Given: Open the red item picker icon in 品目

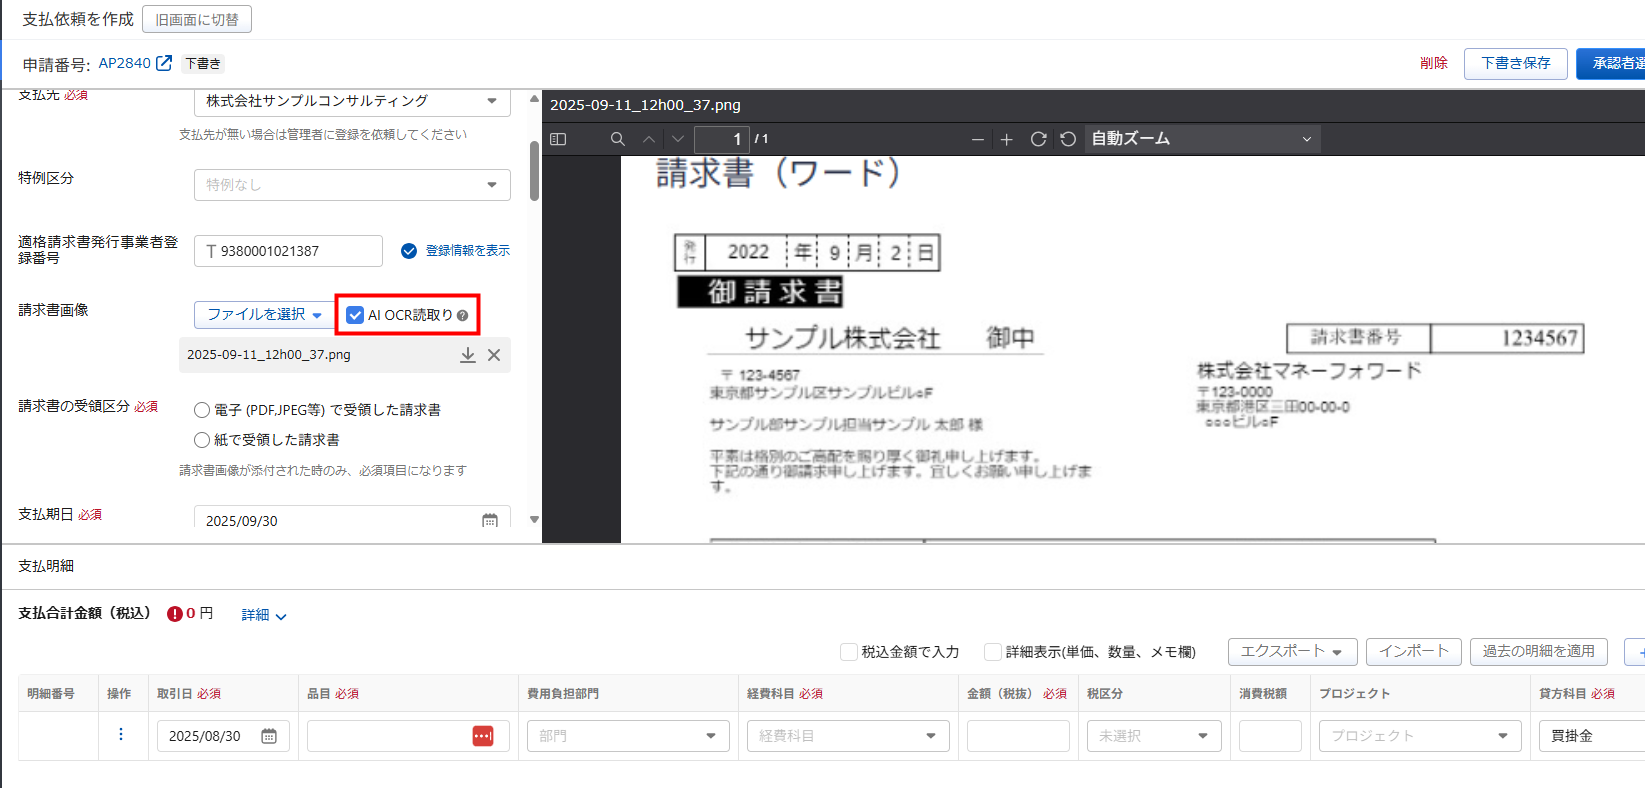Looking at the screenshot, I should coord(482,736).
